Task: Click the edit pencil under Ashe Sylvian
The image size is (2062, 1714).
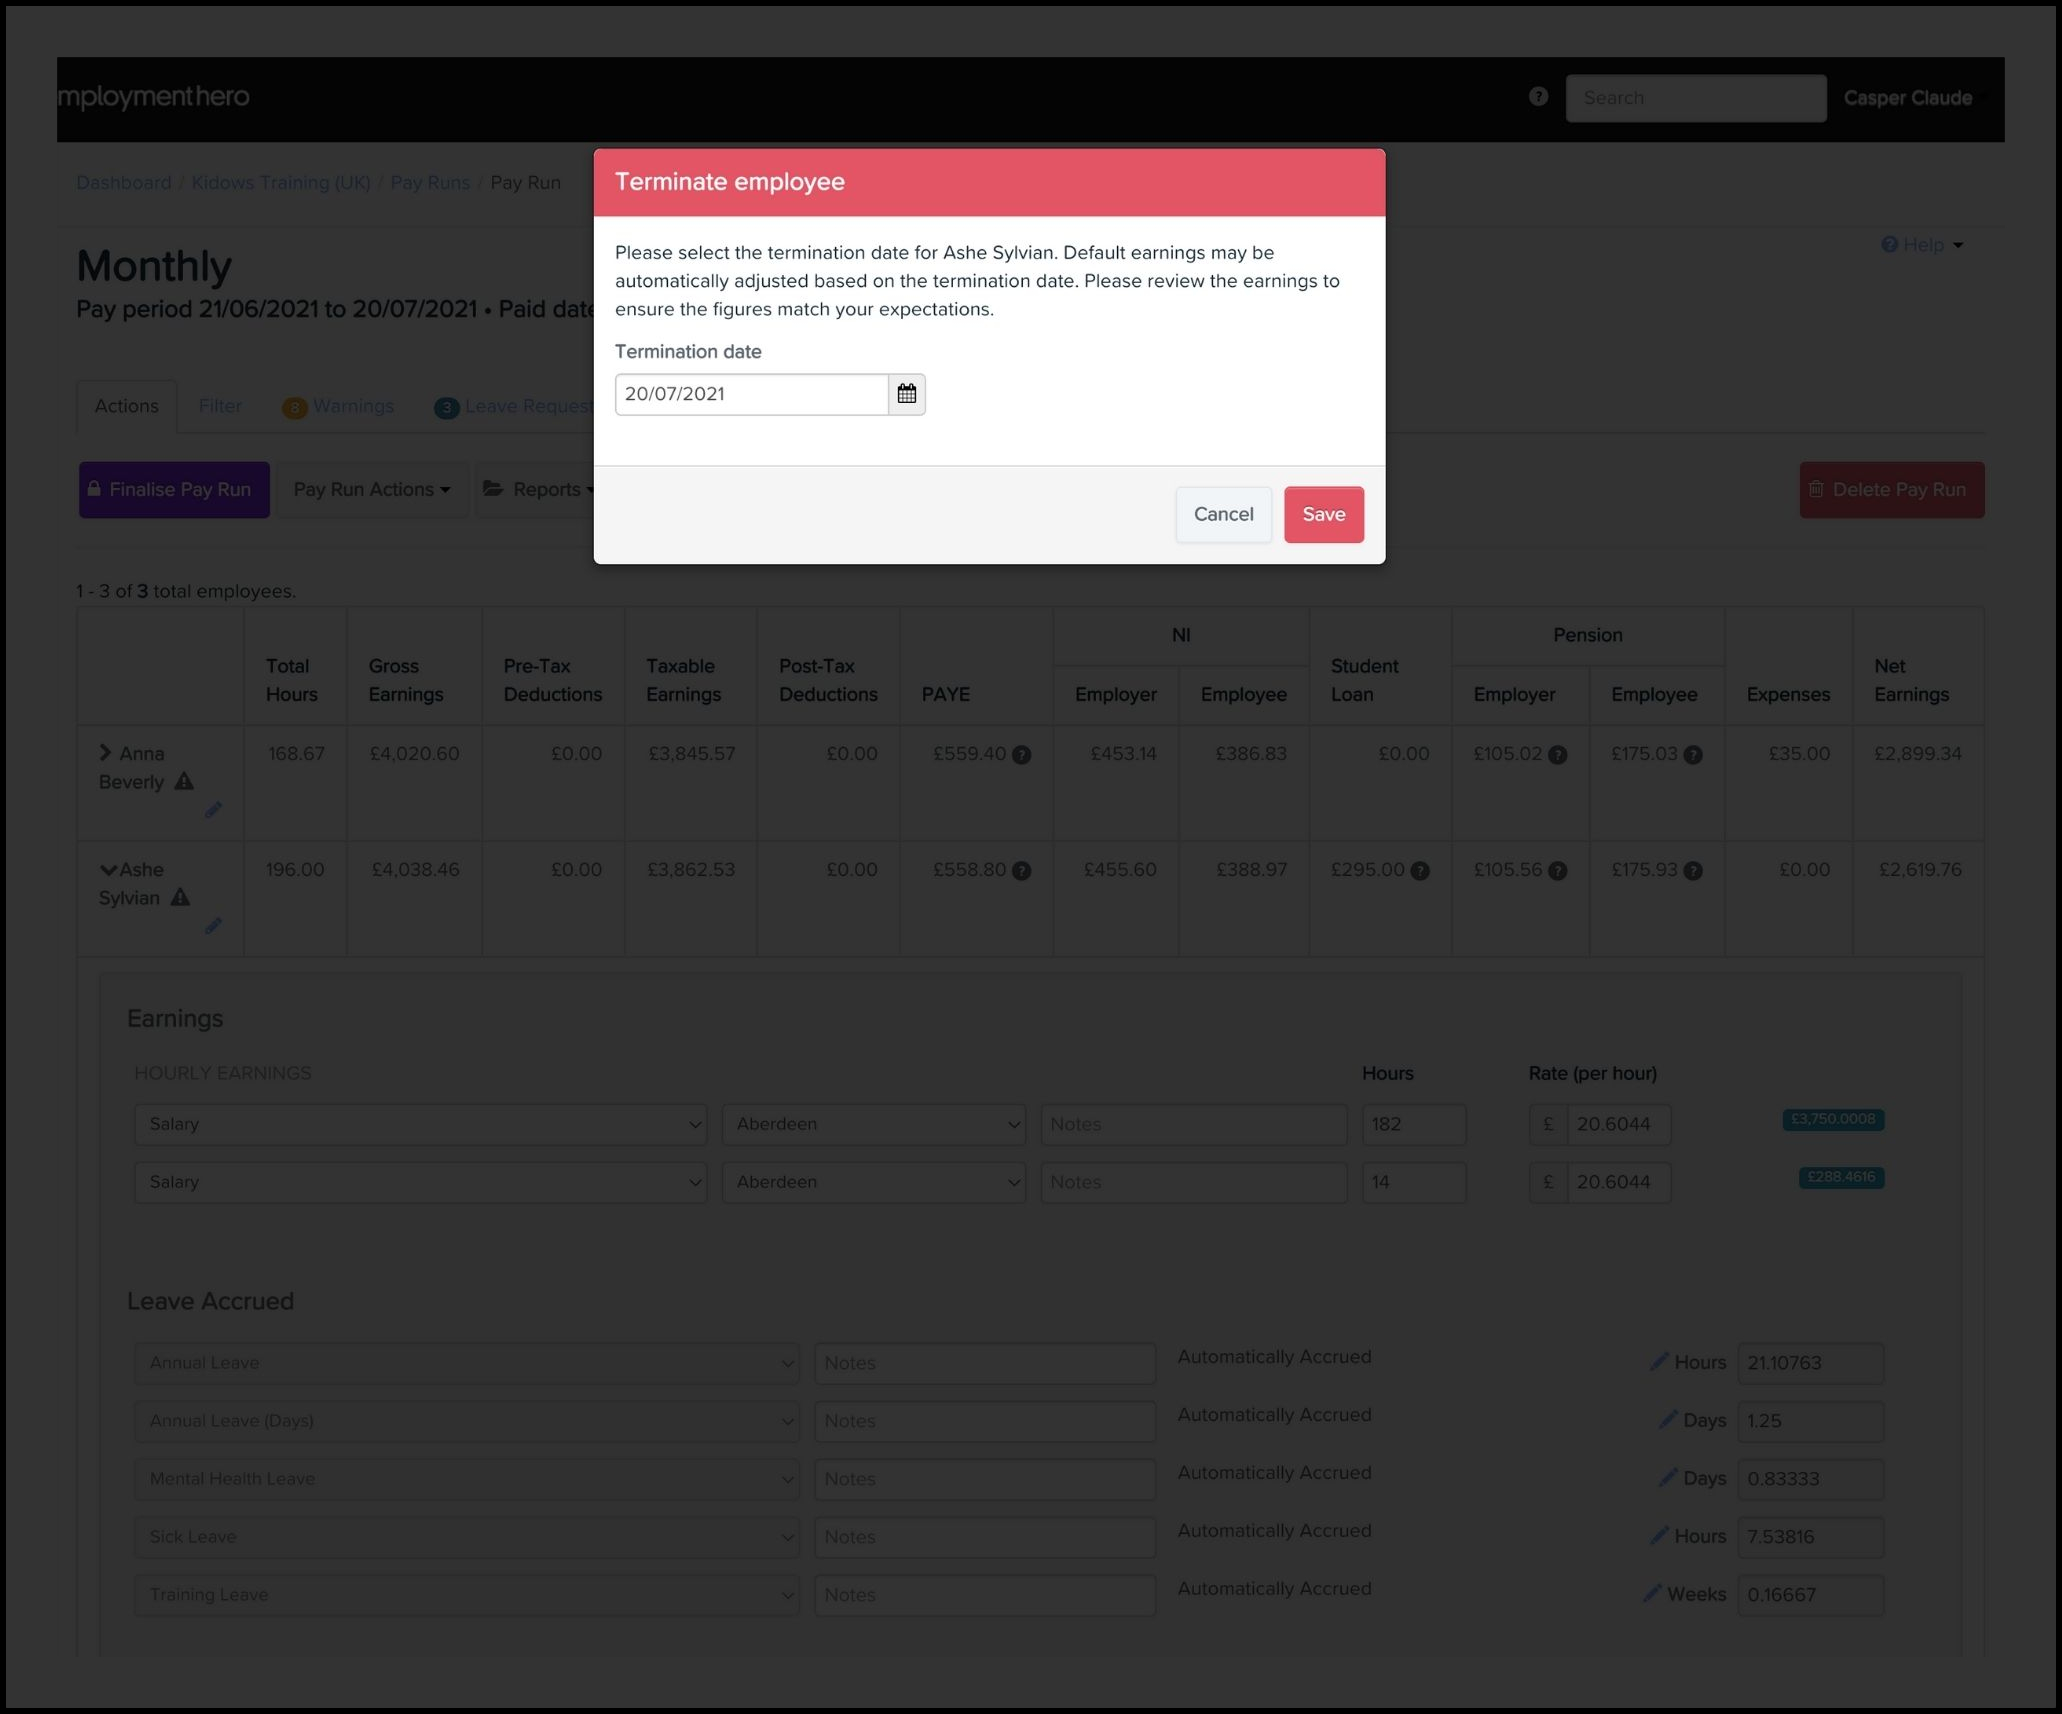Action: (213, 926)
